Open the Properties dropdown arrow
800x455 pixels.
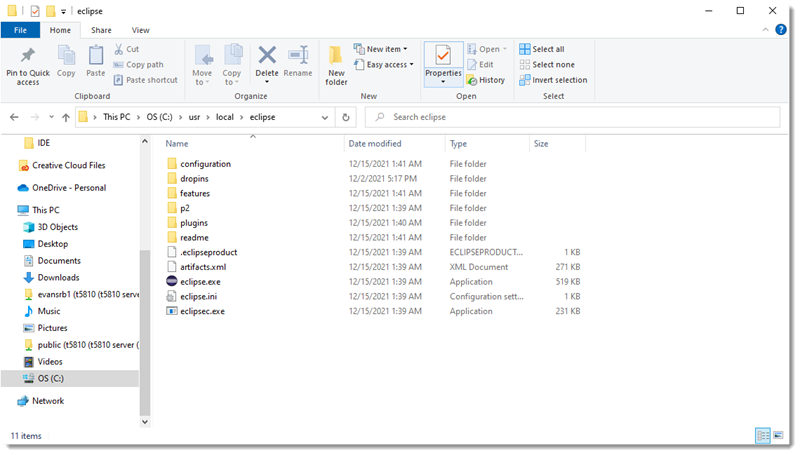(443, 82)
